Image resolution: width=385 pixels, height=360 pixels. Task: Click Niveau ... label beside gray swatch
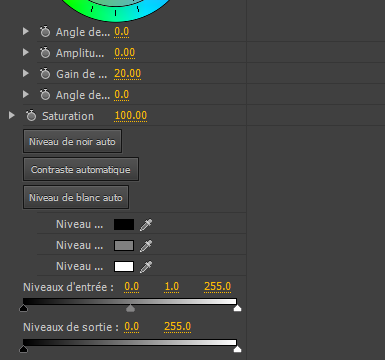80,246
